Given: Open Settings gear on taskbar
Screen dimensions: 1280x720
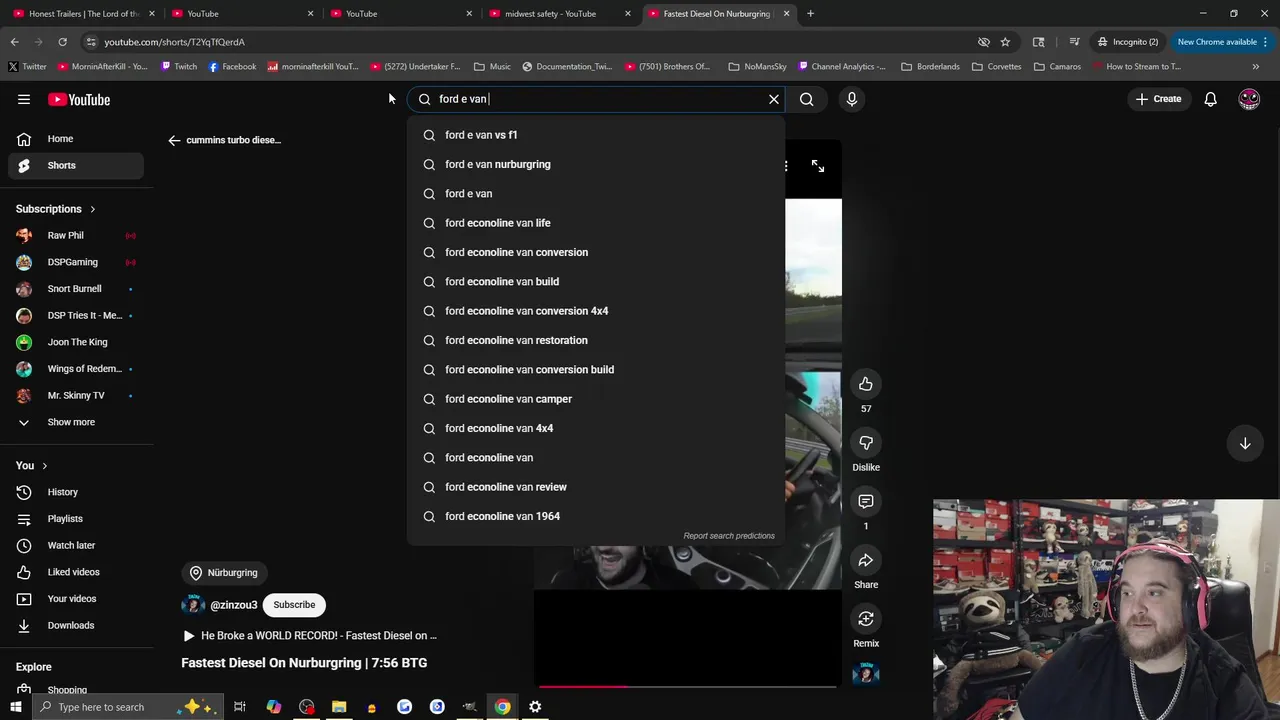Looking at the screenshot, I should 535,707.
